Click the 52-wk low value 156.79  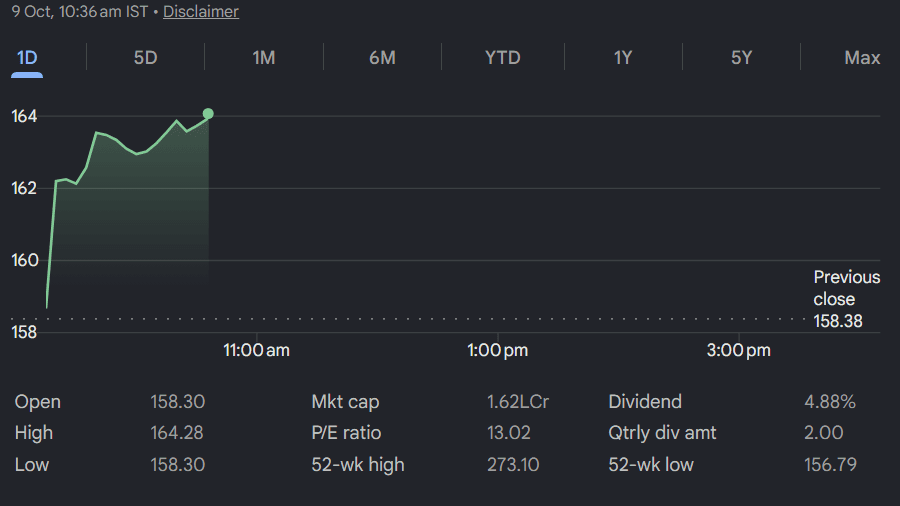point(831,464)
